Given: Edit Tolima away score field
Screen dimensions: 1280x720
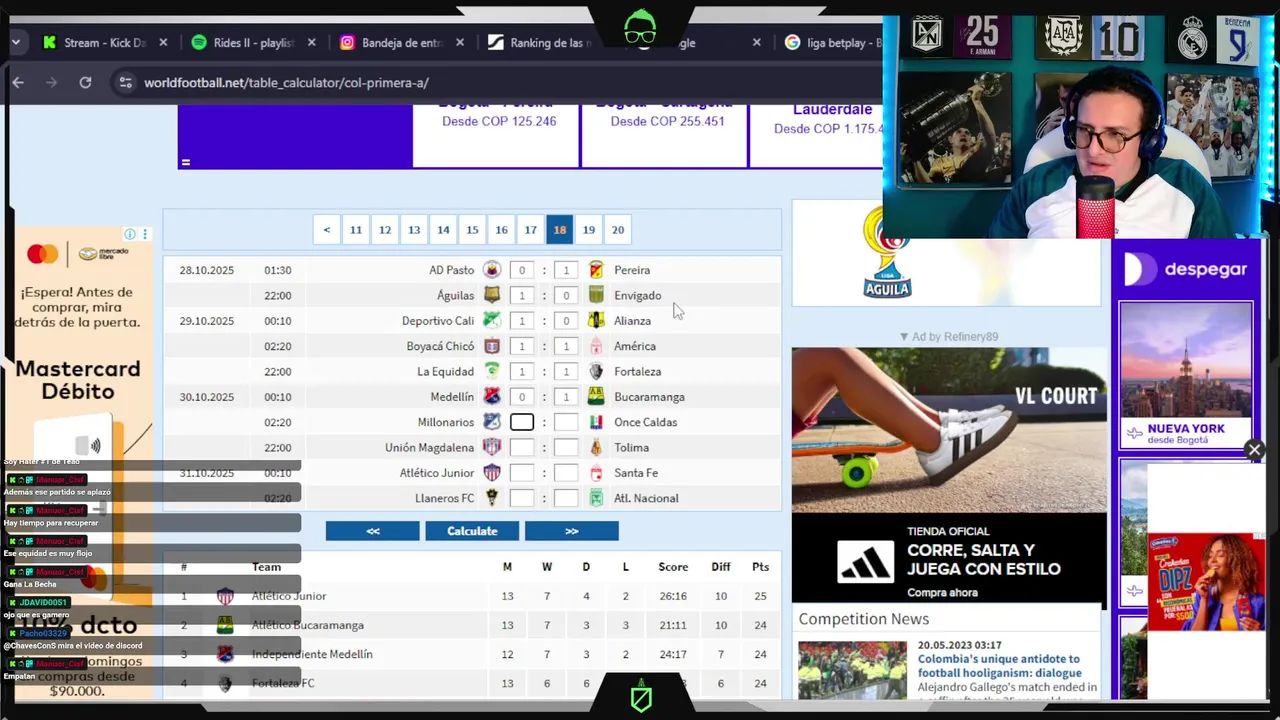Looking at the screenshot, I should (566, 447).
